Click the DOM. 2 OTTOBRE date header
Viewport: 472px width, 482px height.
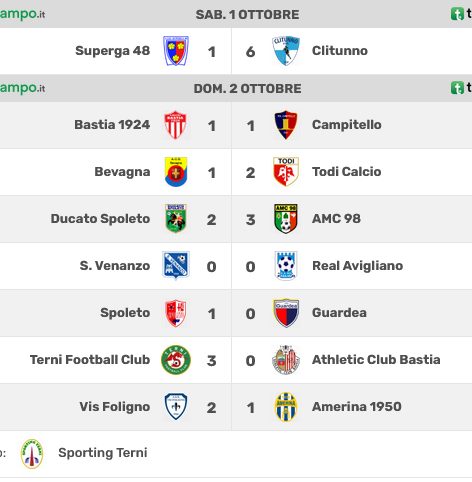248,89
